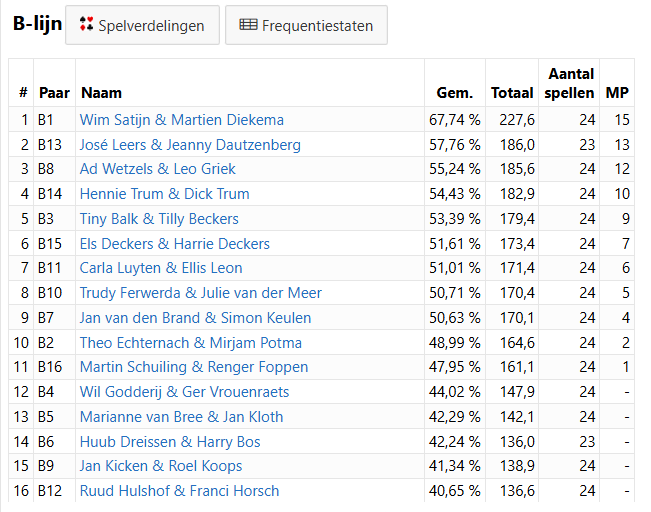Click the table icon on Frequentiestaten
The width and height of the screenshot is (651, 512).
click(x=248, y=25)
